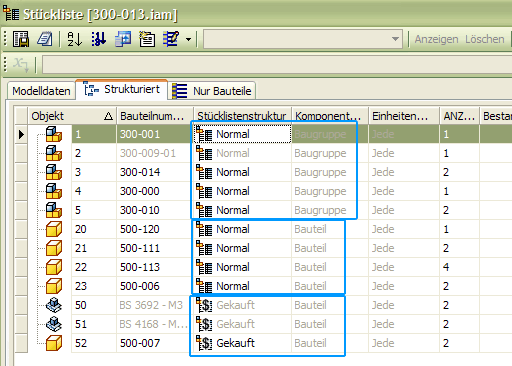Click the BOM structure icon in row 500-111

204,248
